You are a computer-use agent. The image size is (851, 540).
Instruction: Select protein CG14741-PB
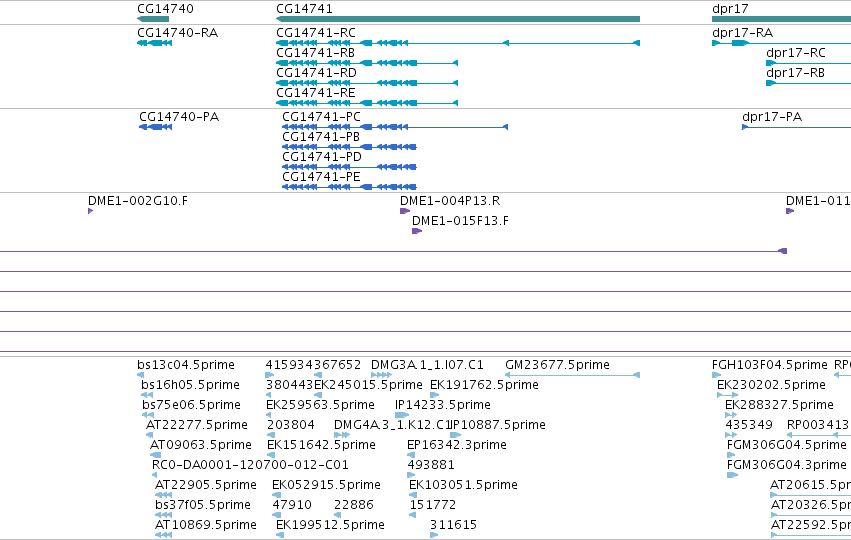click(x=321, y=137)
